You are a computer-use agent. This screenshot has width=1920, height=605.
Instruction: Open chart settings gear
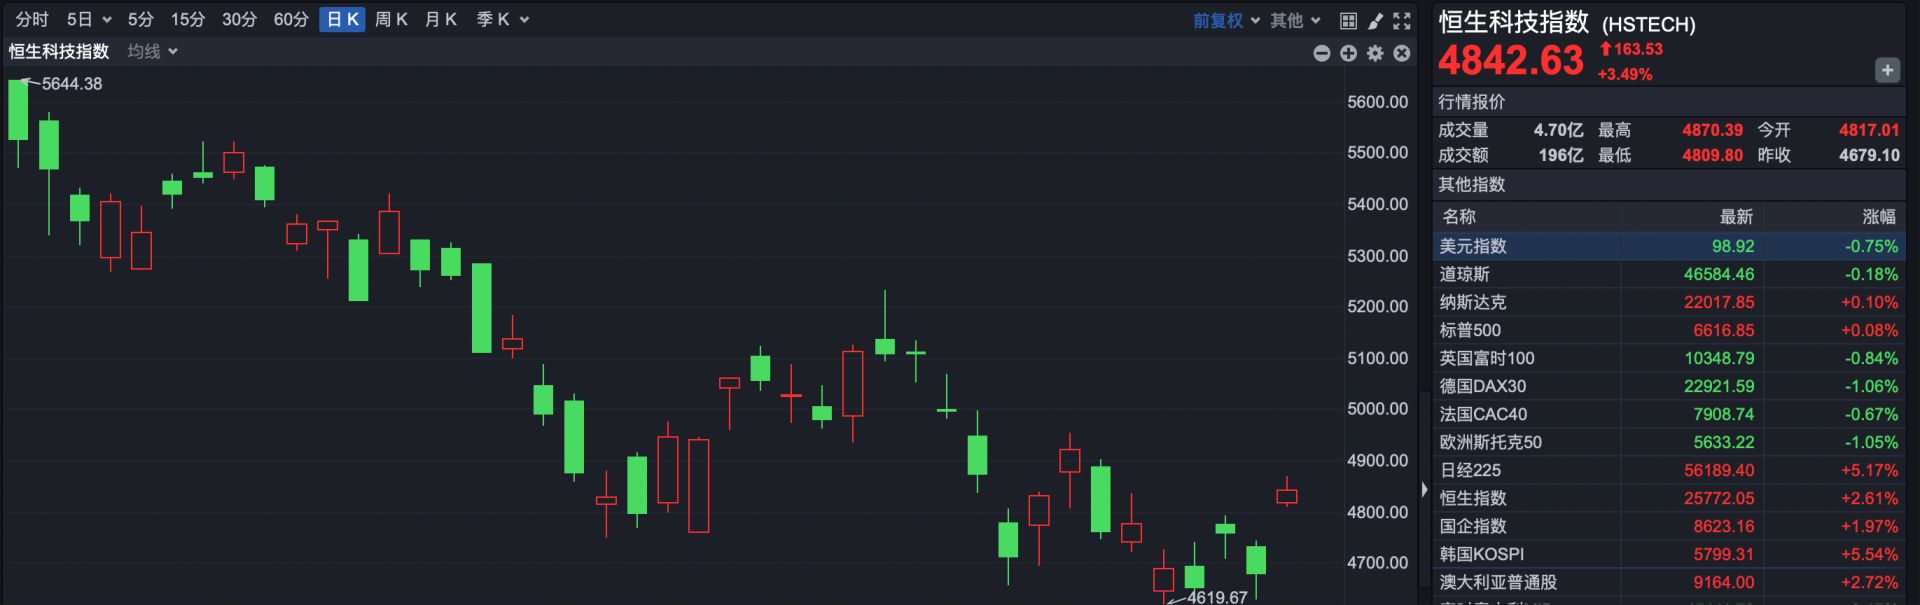(1375, 53)
